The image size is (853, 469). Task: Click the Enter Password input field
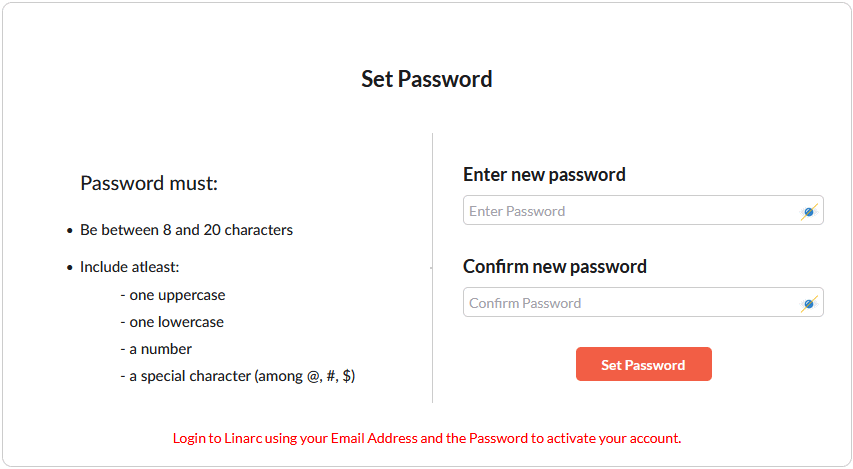630,211
